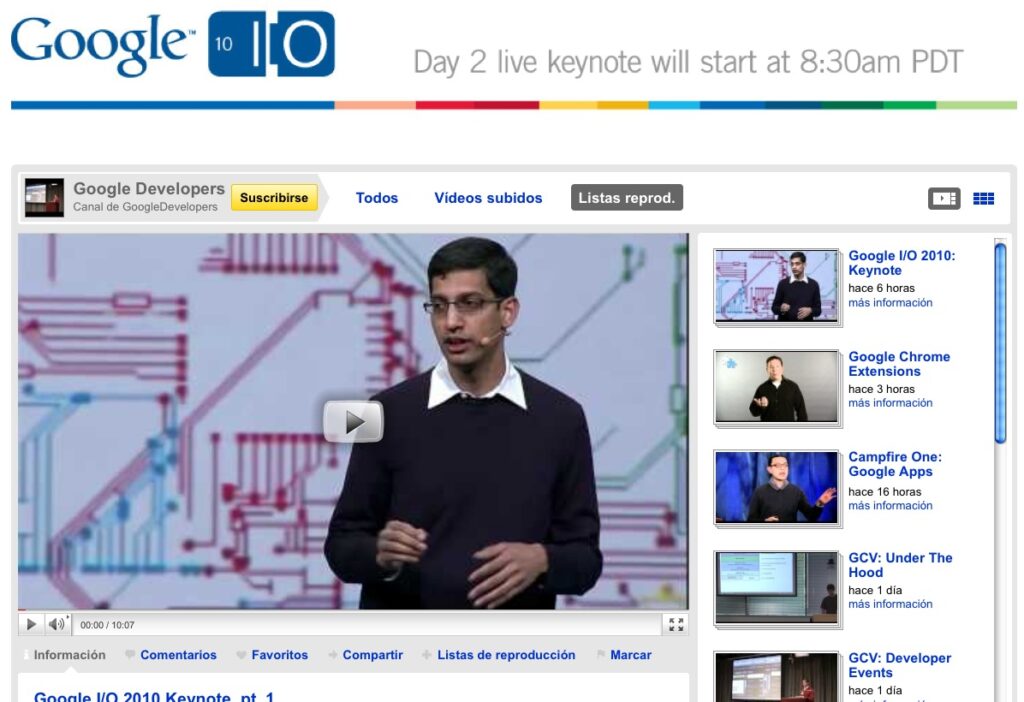The height and width of the screenshot is (702, 1024).
Task: Switch to the Todos tab
Action: click(377, 198)
